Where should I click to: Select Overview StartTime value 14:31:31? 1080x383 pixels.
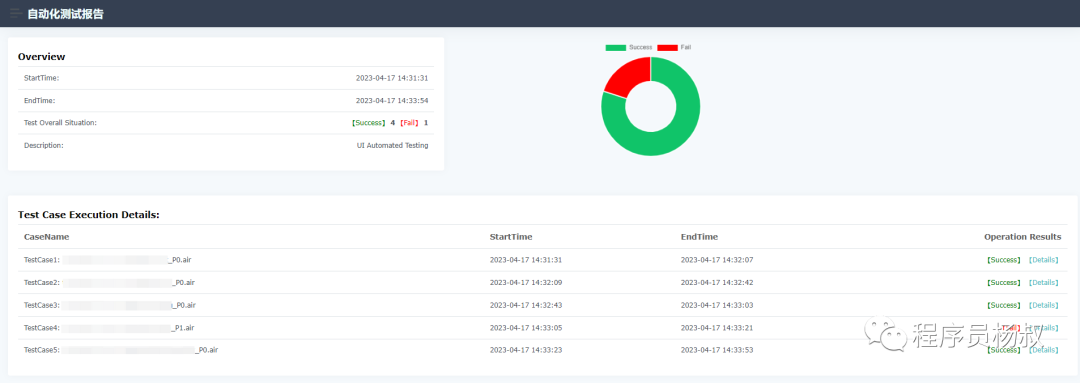click(x=392, y=78)
